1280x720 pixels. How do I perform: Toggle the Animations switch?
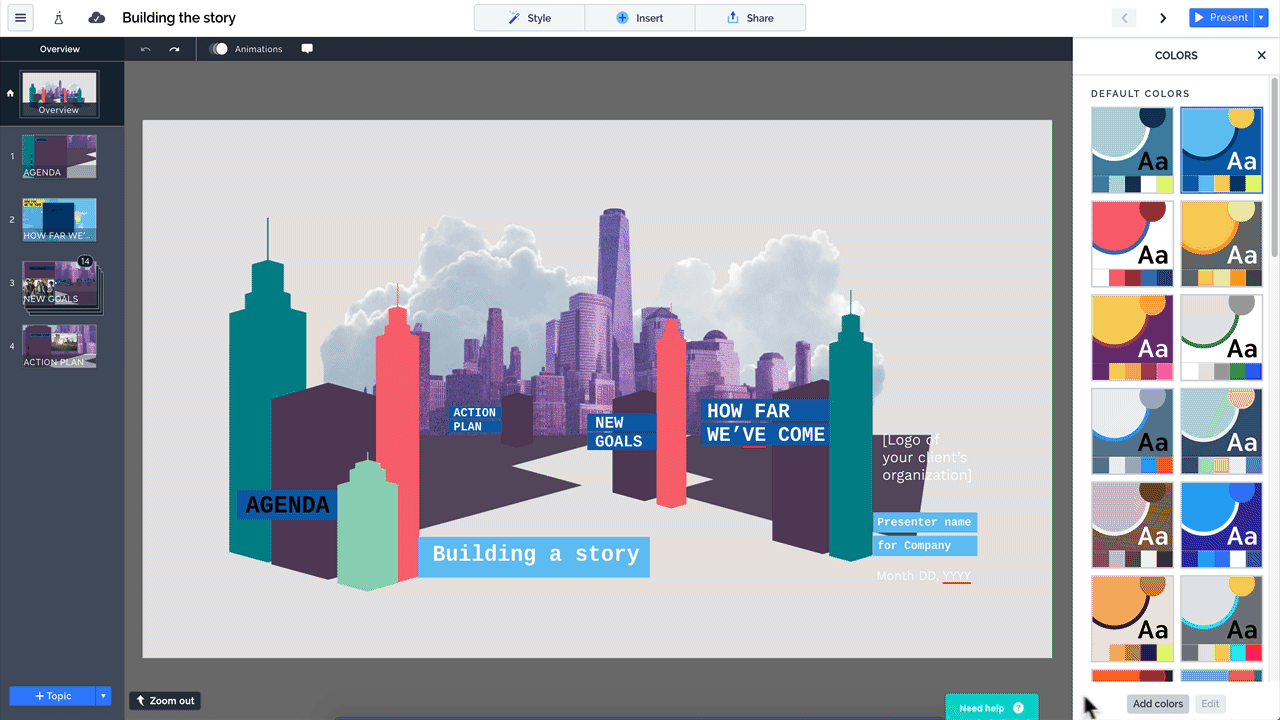(x=218, y=49)
